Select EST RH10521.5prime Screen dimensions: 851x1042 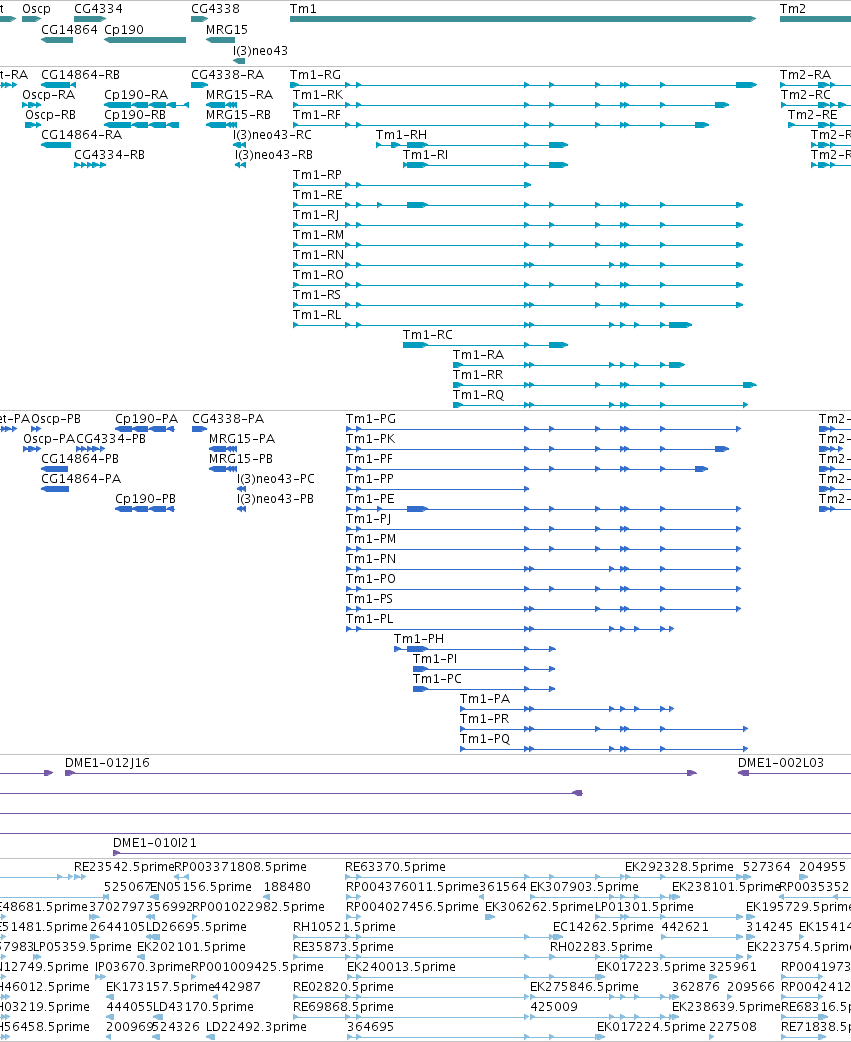click(x=344, y=926)
